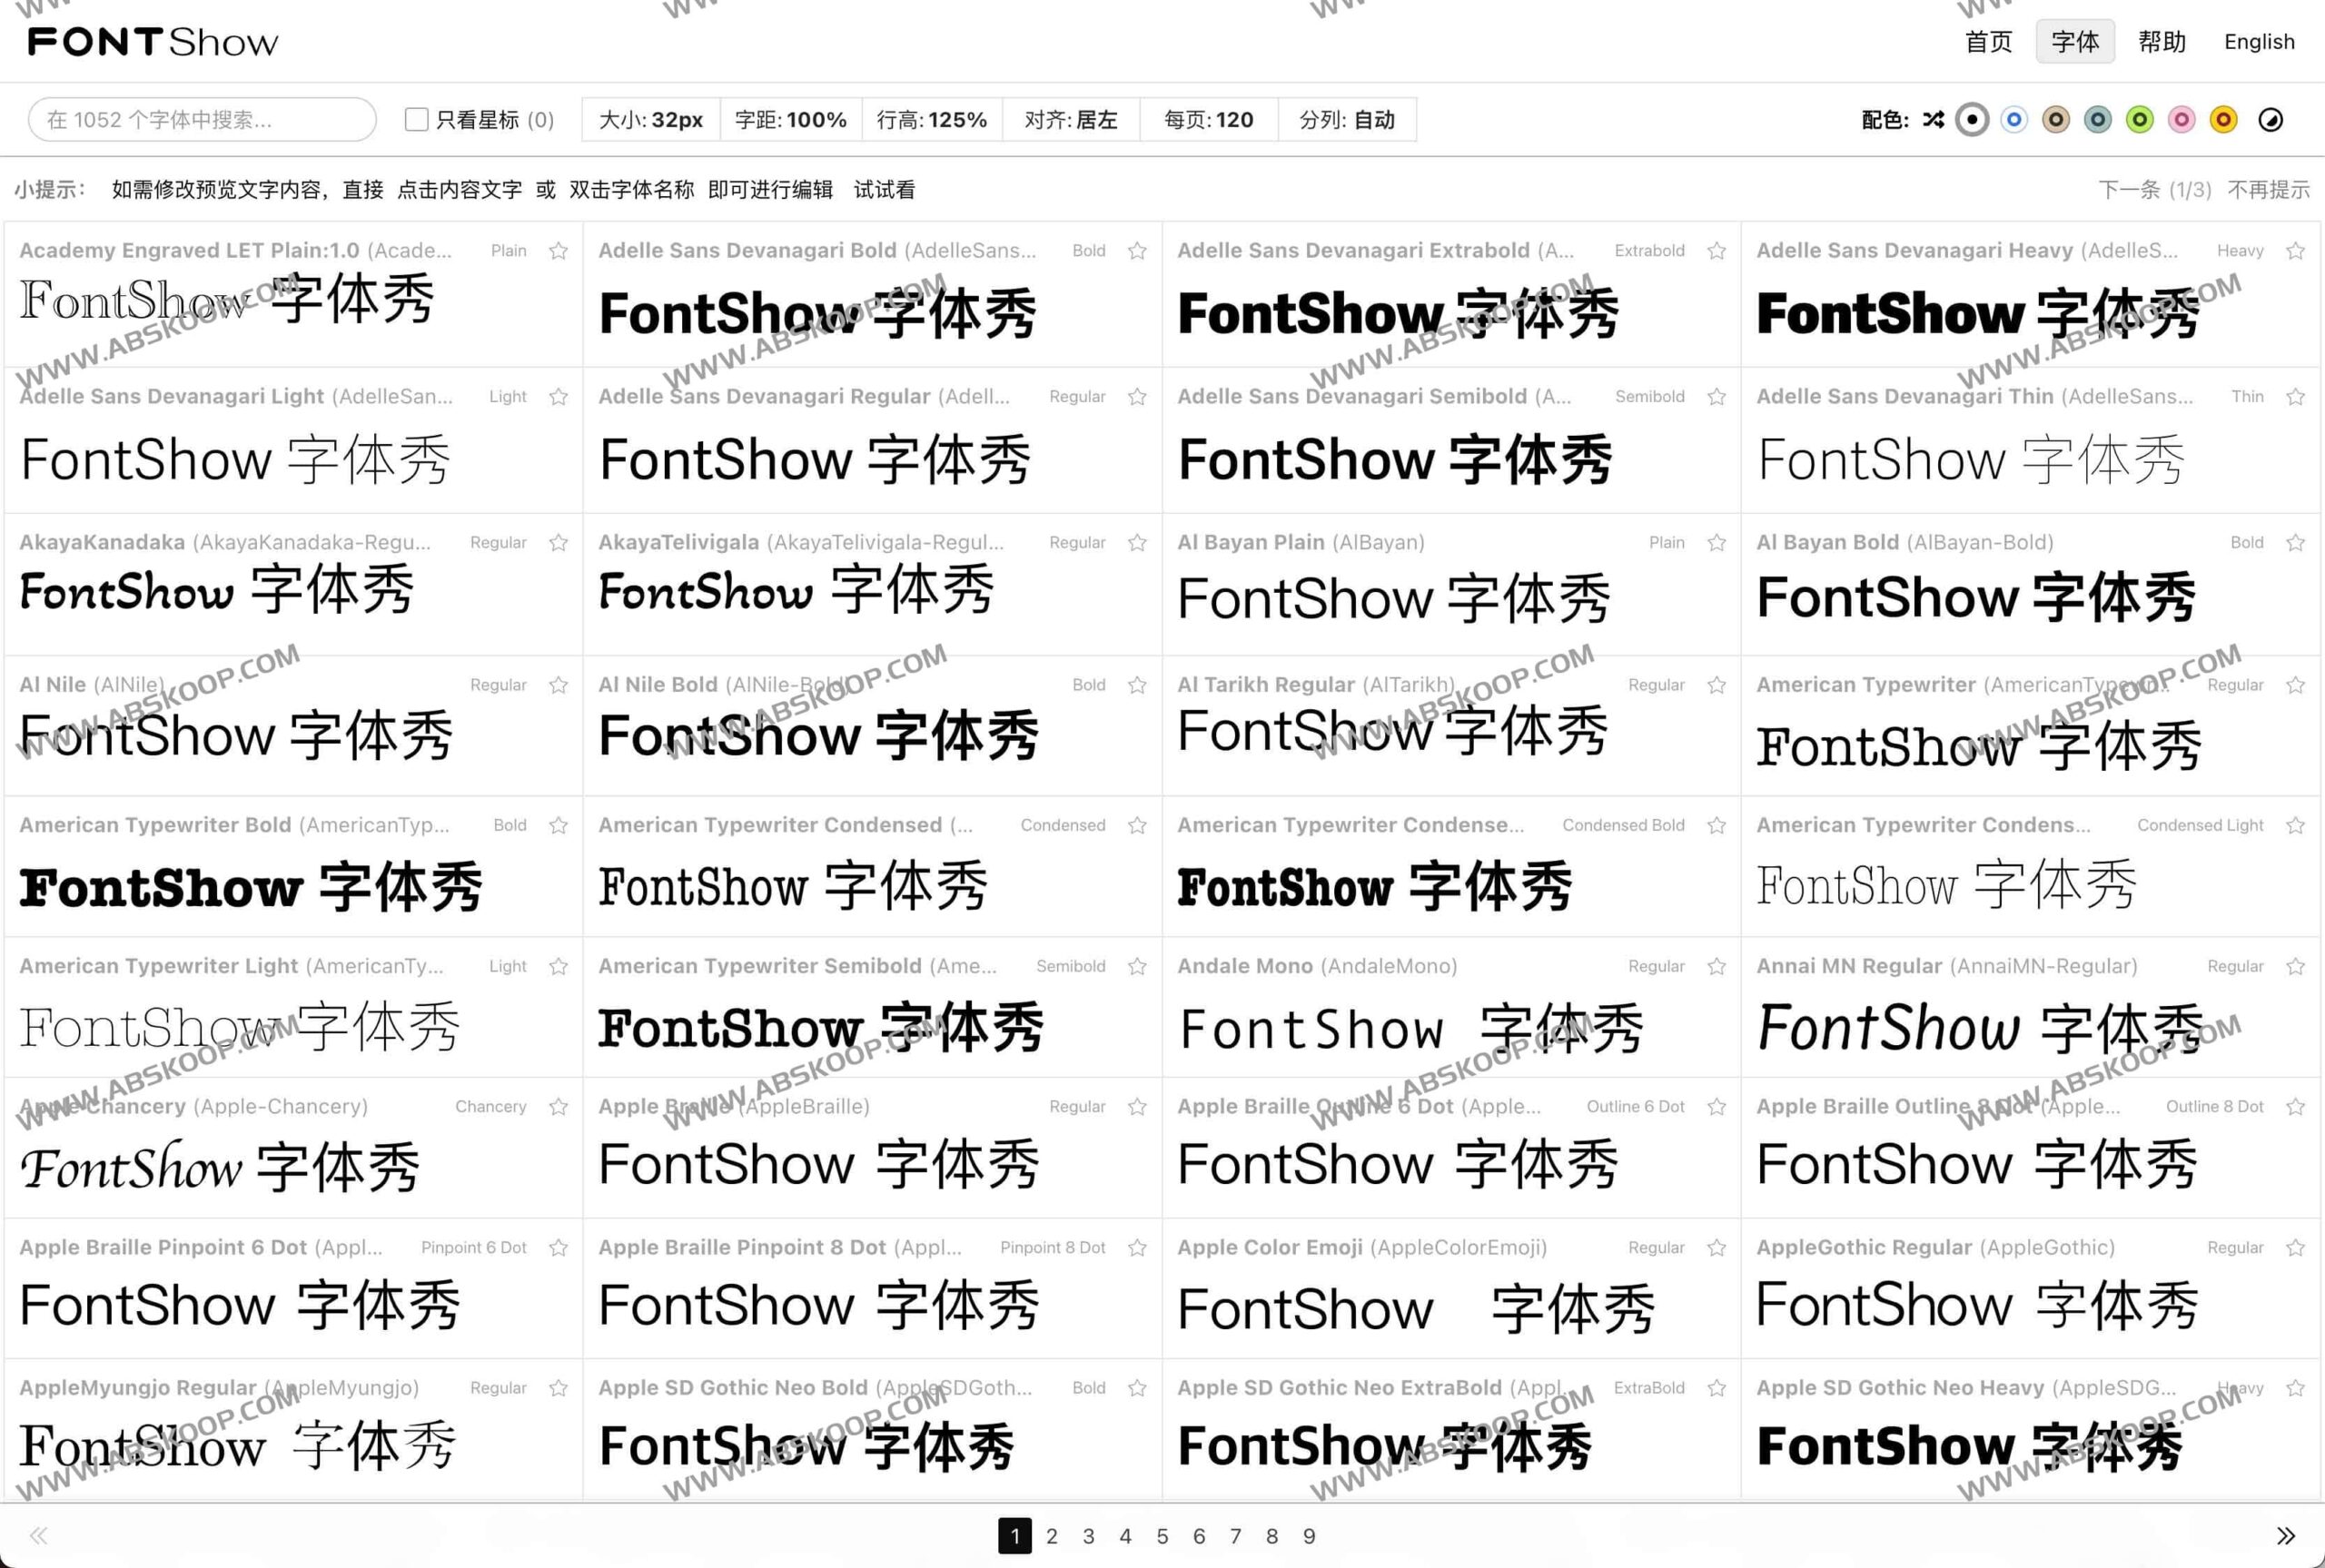This screenshot has width=2325, height=1568.
Task: Star Adelle Sans Devanagari Semibold font
Action: [1717, 397]
